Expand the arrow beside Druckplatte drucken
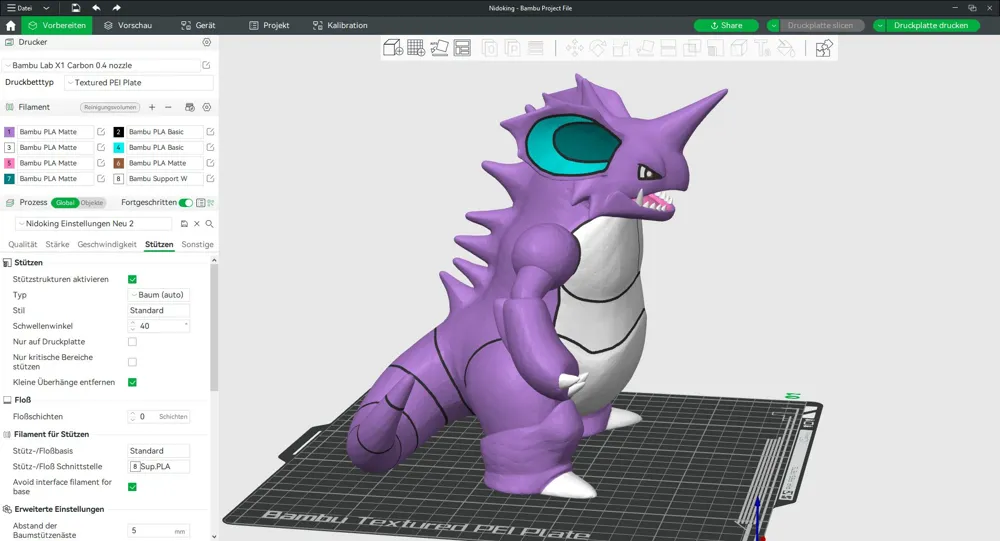The height and width of the screenshot is (541, 1000). point(880,26)
